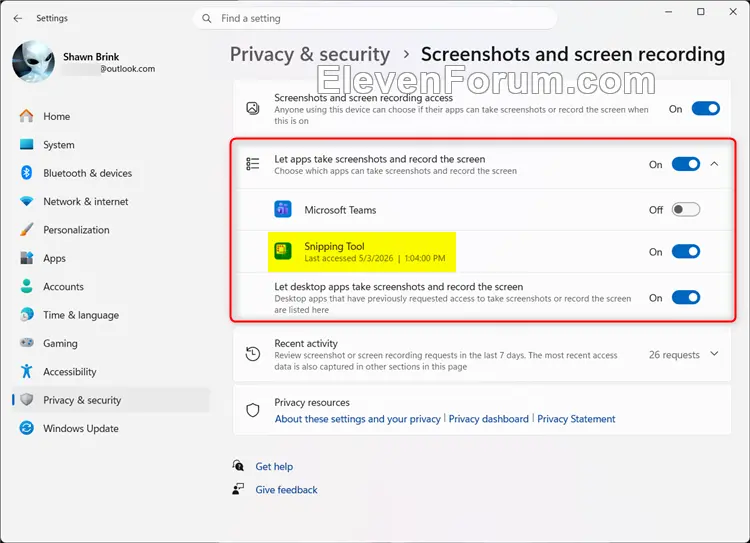The height and width of the screenshot is (543, 750).
Task: Click Snipping Tool last accessed timestamp
Action: pyautogui.click(x=375, y=258)
